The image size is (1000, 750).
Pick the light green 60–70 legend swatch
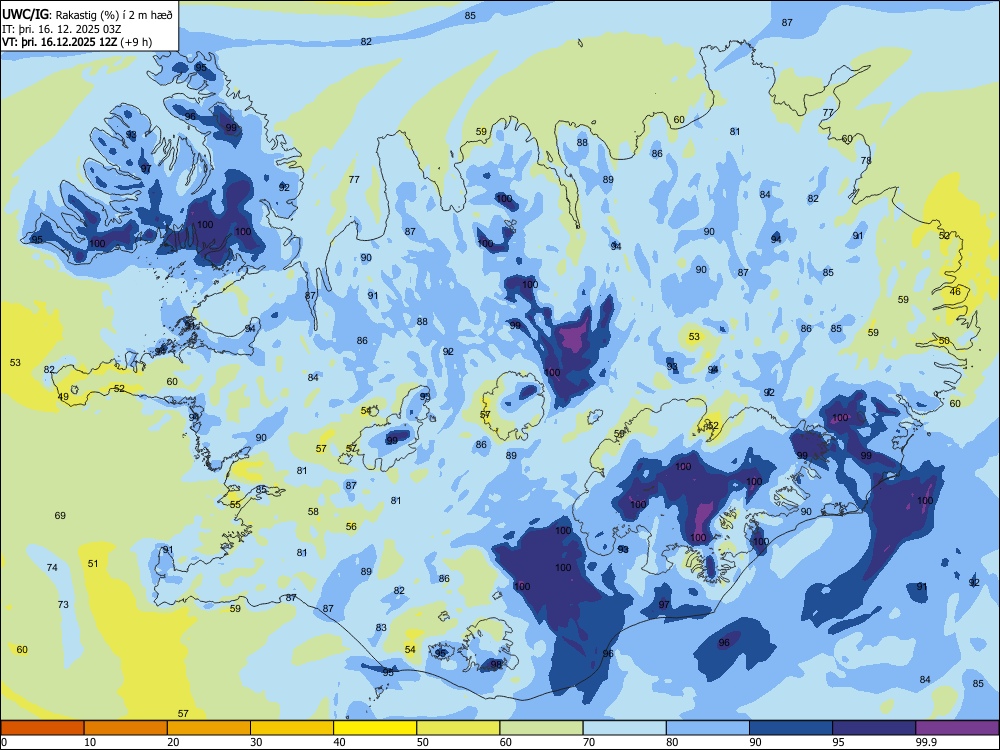[x=541, y=728]
